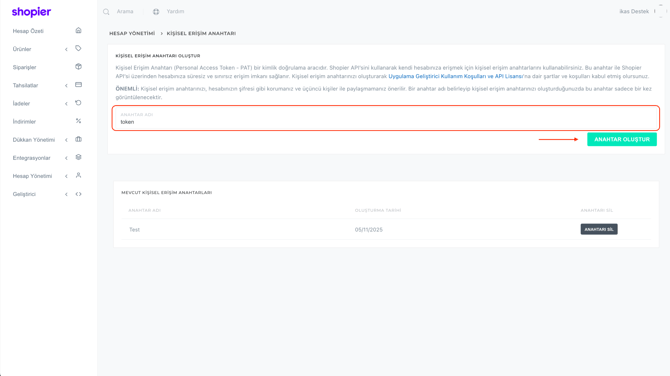Expand the Geliştirici submenu chevron
Screen dimensions: 670x376
(x=66, y=194)
